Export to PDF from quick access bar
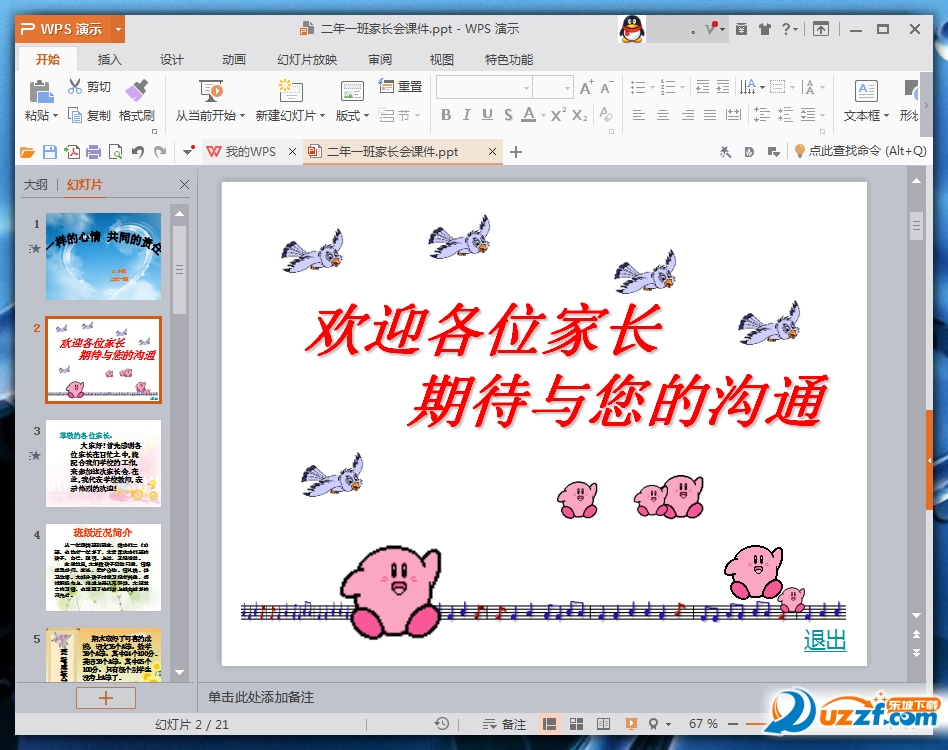 72,152
